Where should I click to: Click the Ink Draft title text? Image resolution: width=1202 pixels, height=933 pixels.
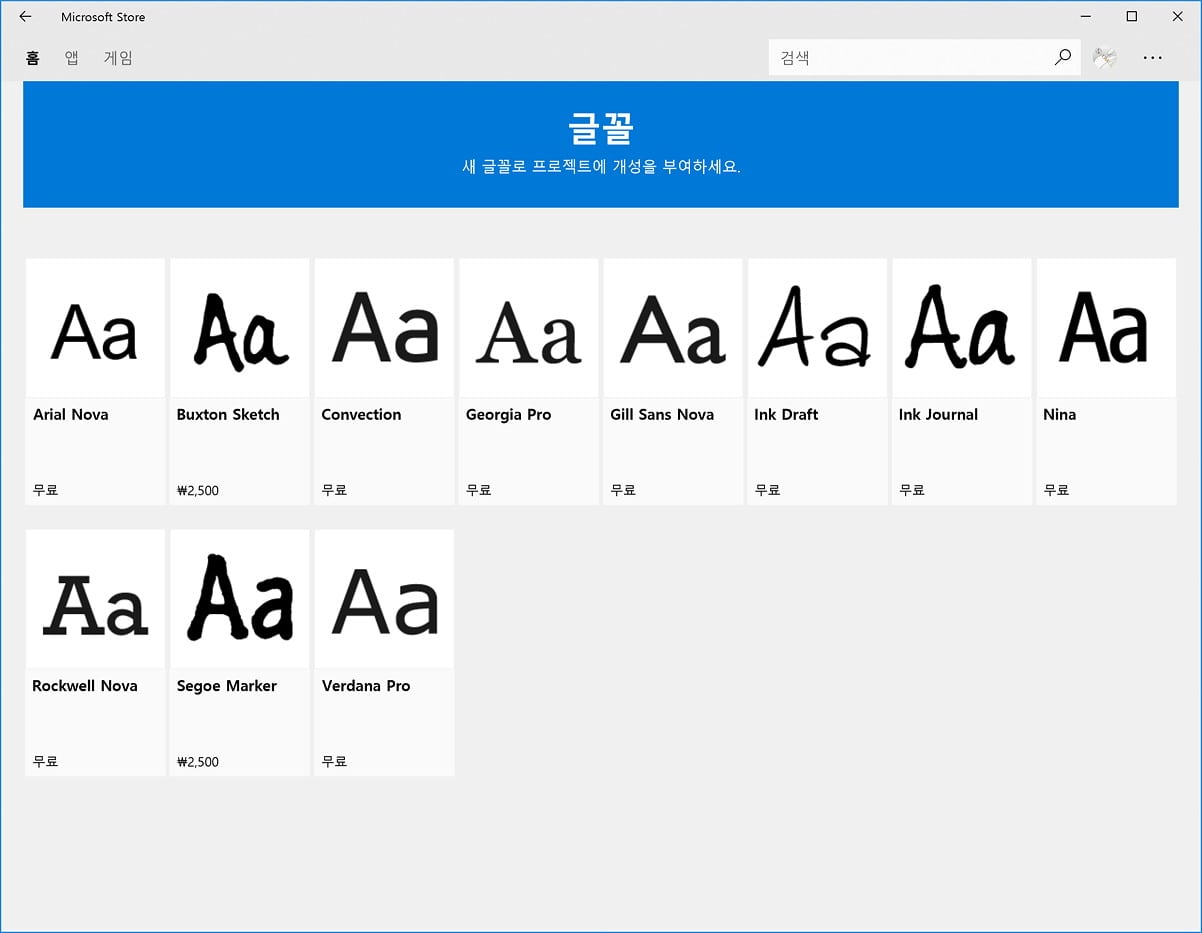point(786,414)
